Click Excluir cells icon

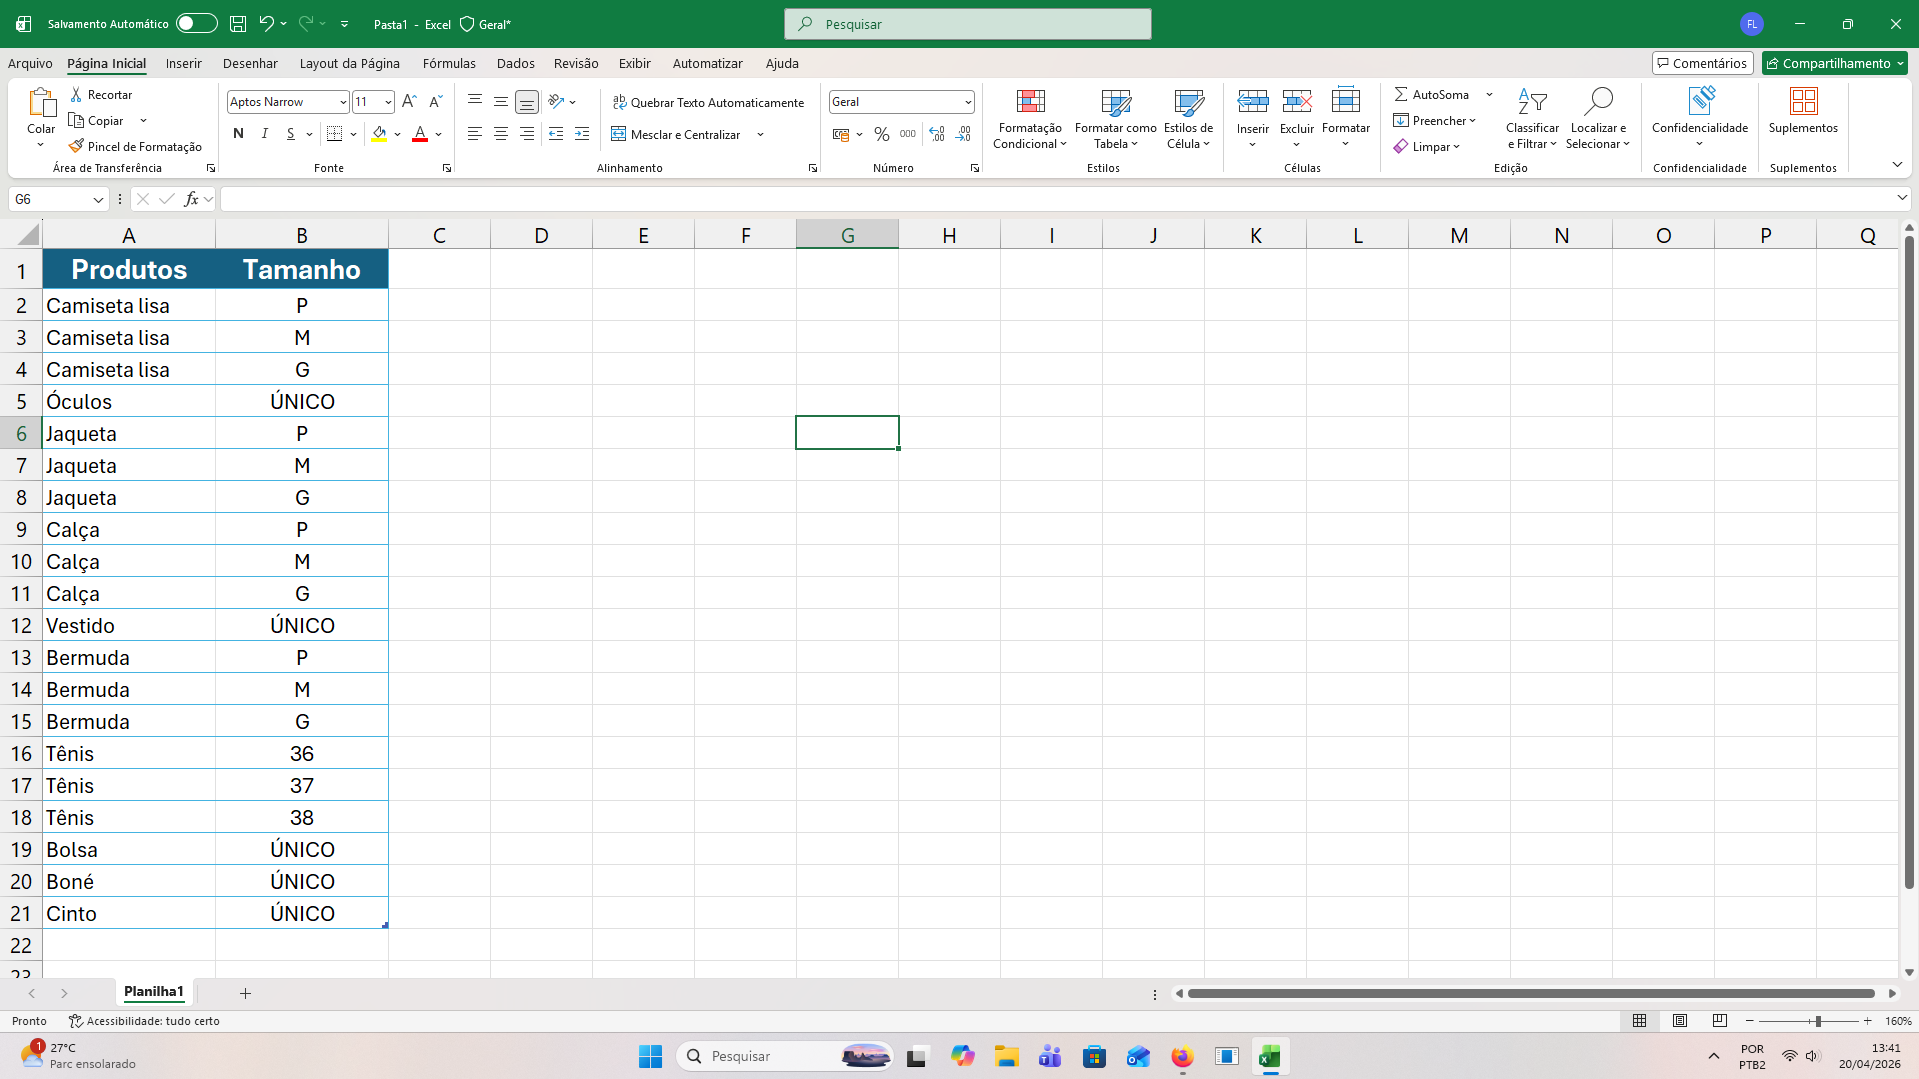1297,101
